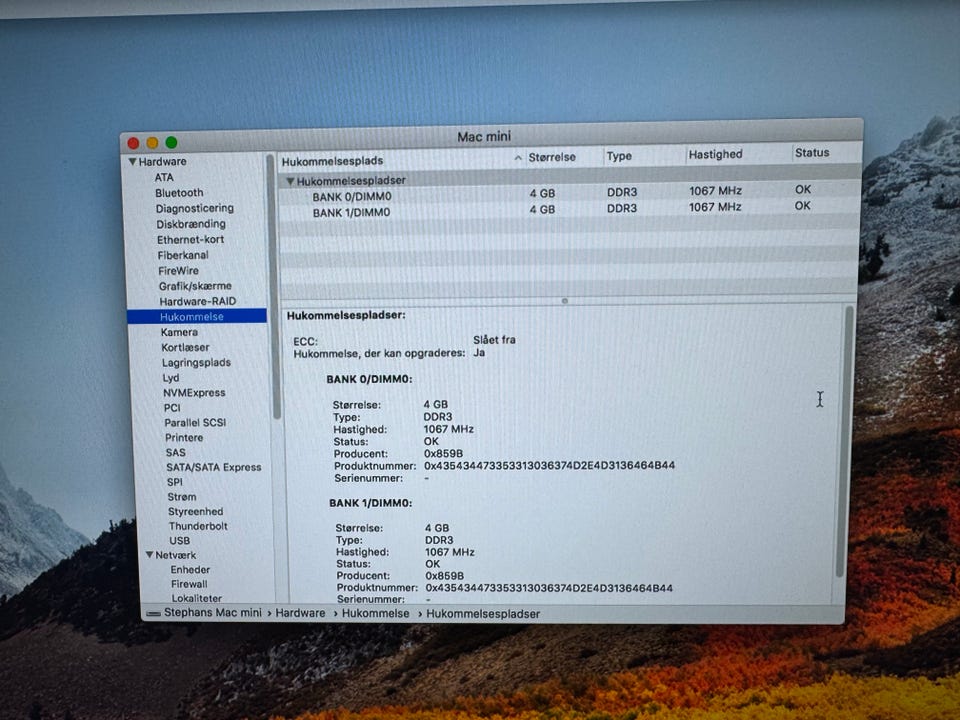The image size is (960, 720).
Task: Click Hukommelsespladser in the bottom path bar
Action: coord(483,614)
